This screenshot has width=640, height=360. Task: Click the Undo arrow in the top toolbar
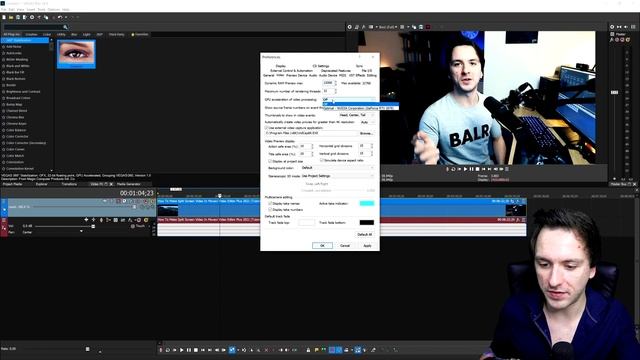pyautogui.click(x=60, y=17)
